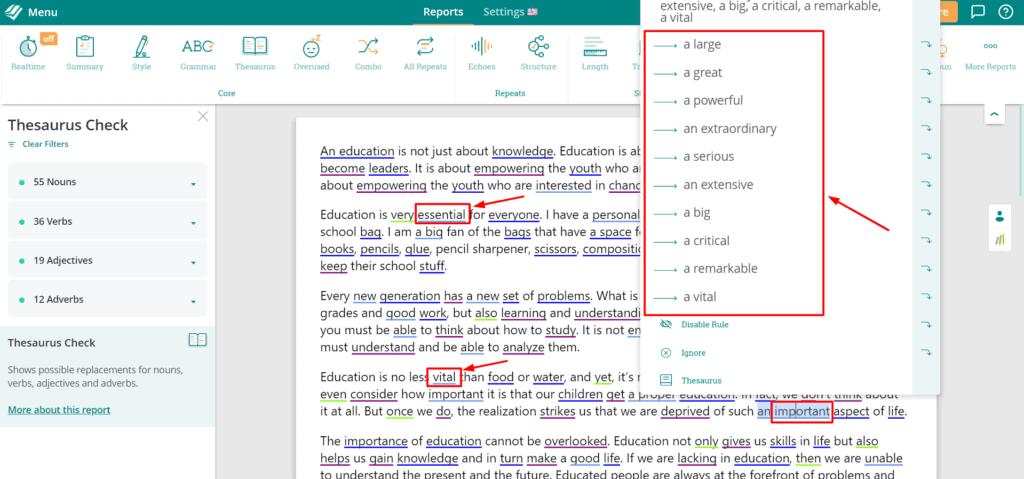Replace with 'a powerful' suggestion
This screenshot has height=479, width=1024.
(x=713, y=101)
